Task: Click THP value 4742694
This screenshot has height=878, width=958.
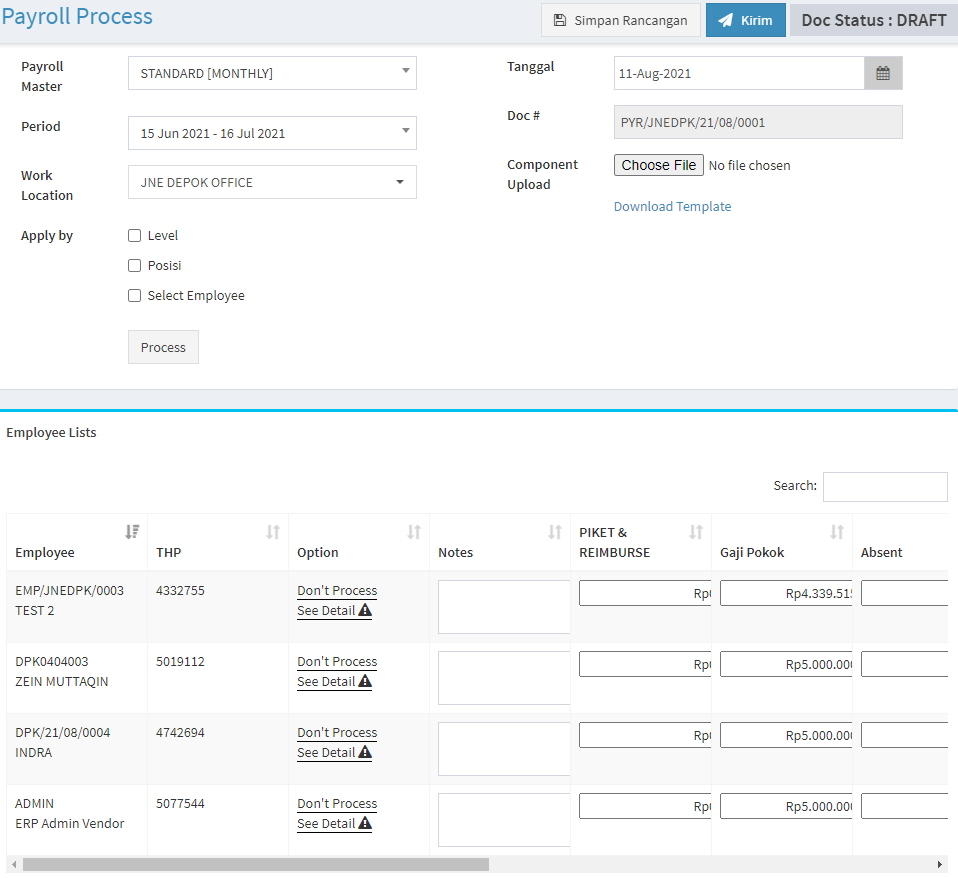Action: coord(180,732)
